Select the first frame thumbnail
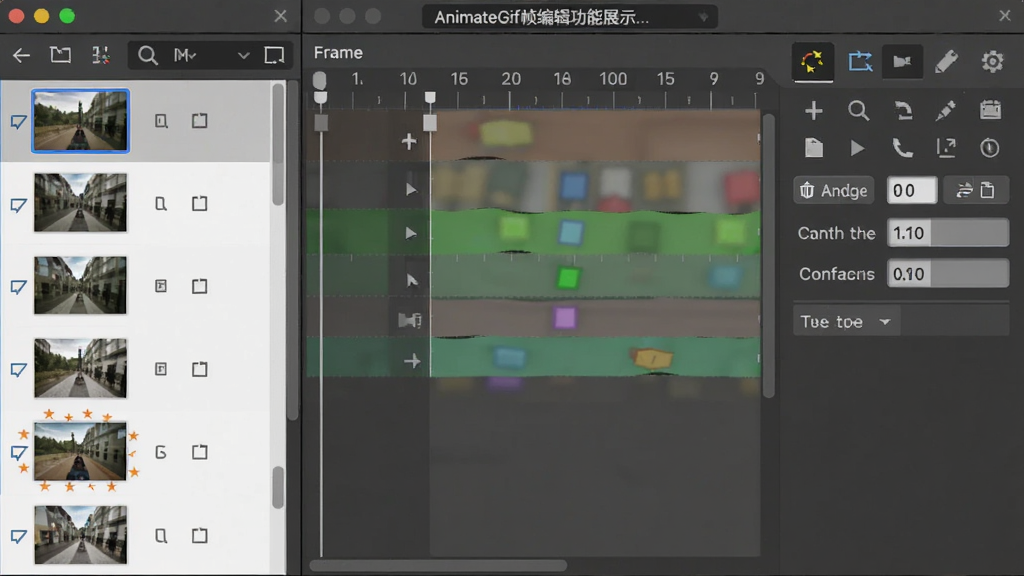 click(80, 121)
